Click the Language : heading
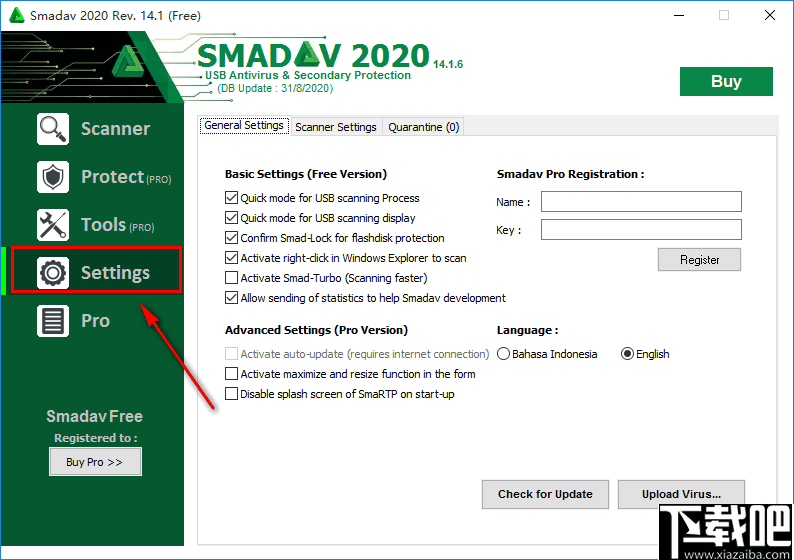 [x=528, y=330]
